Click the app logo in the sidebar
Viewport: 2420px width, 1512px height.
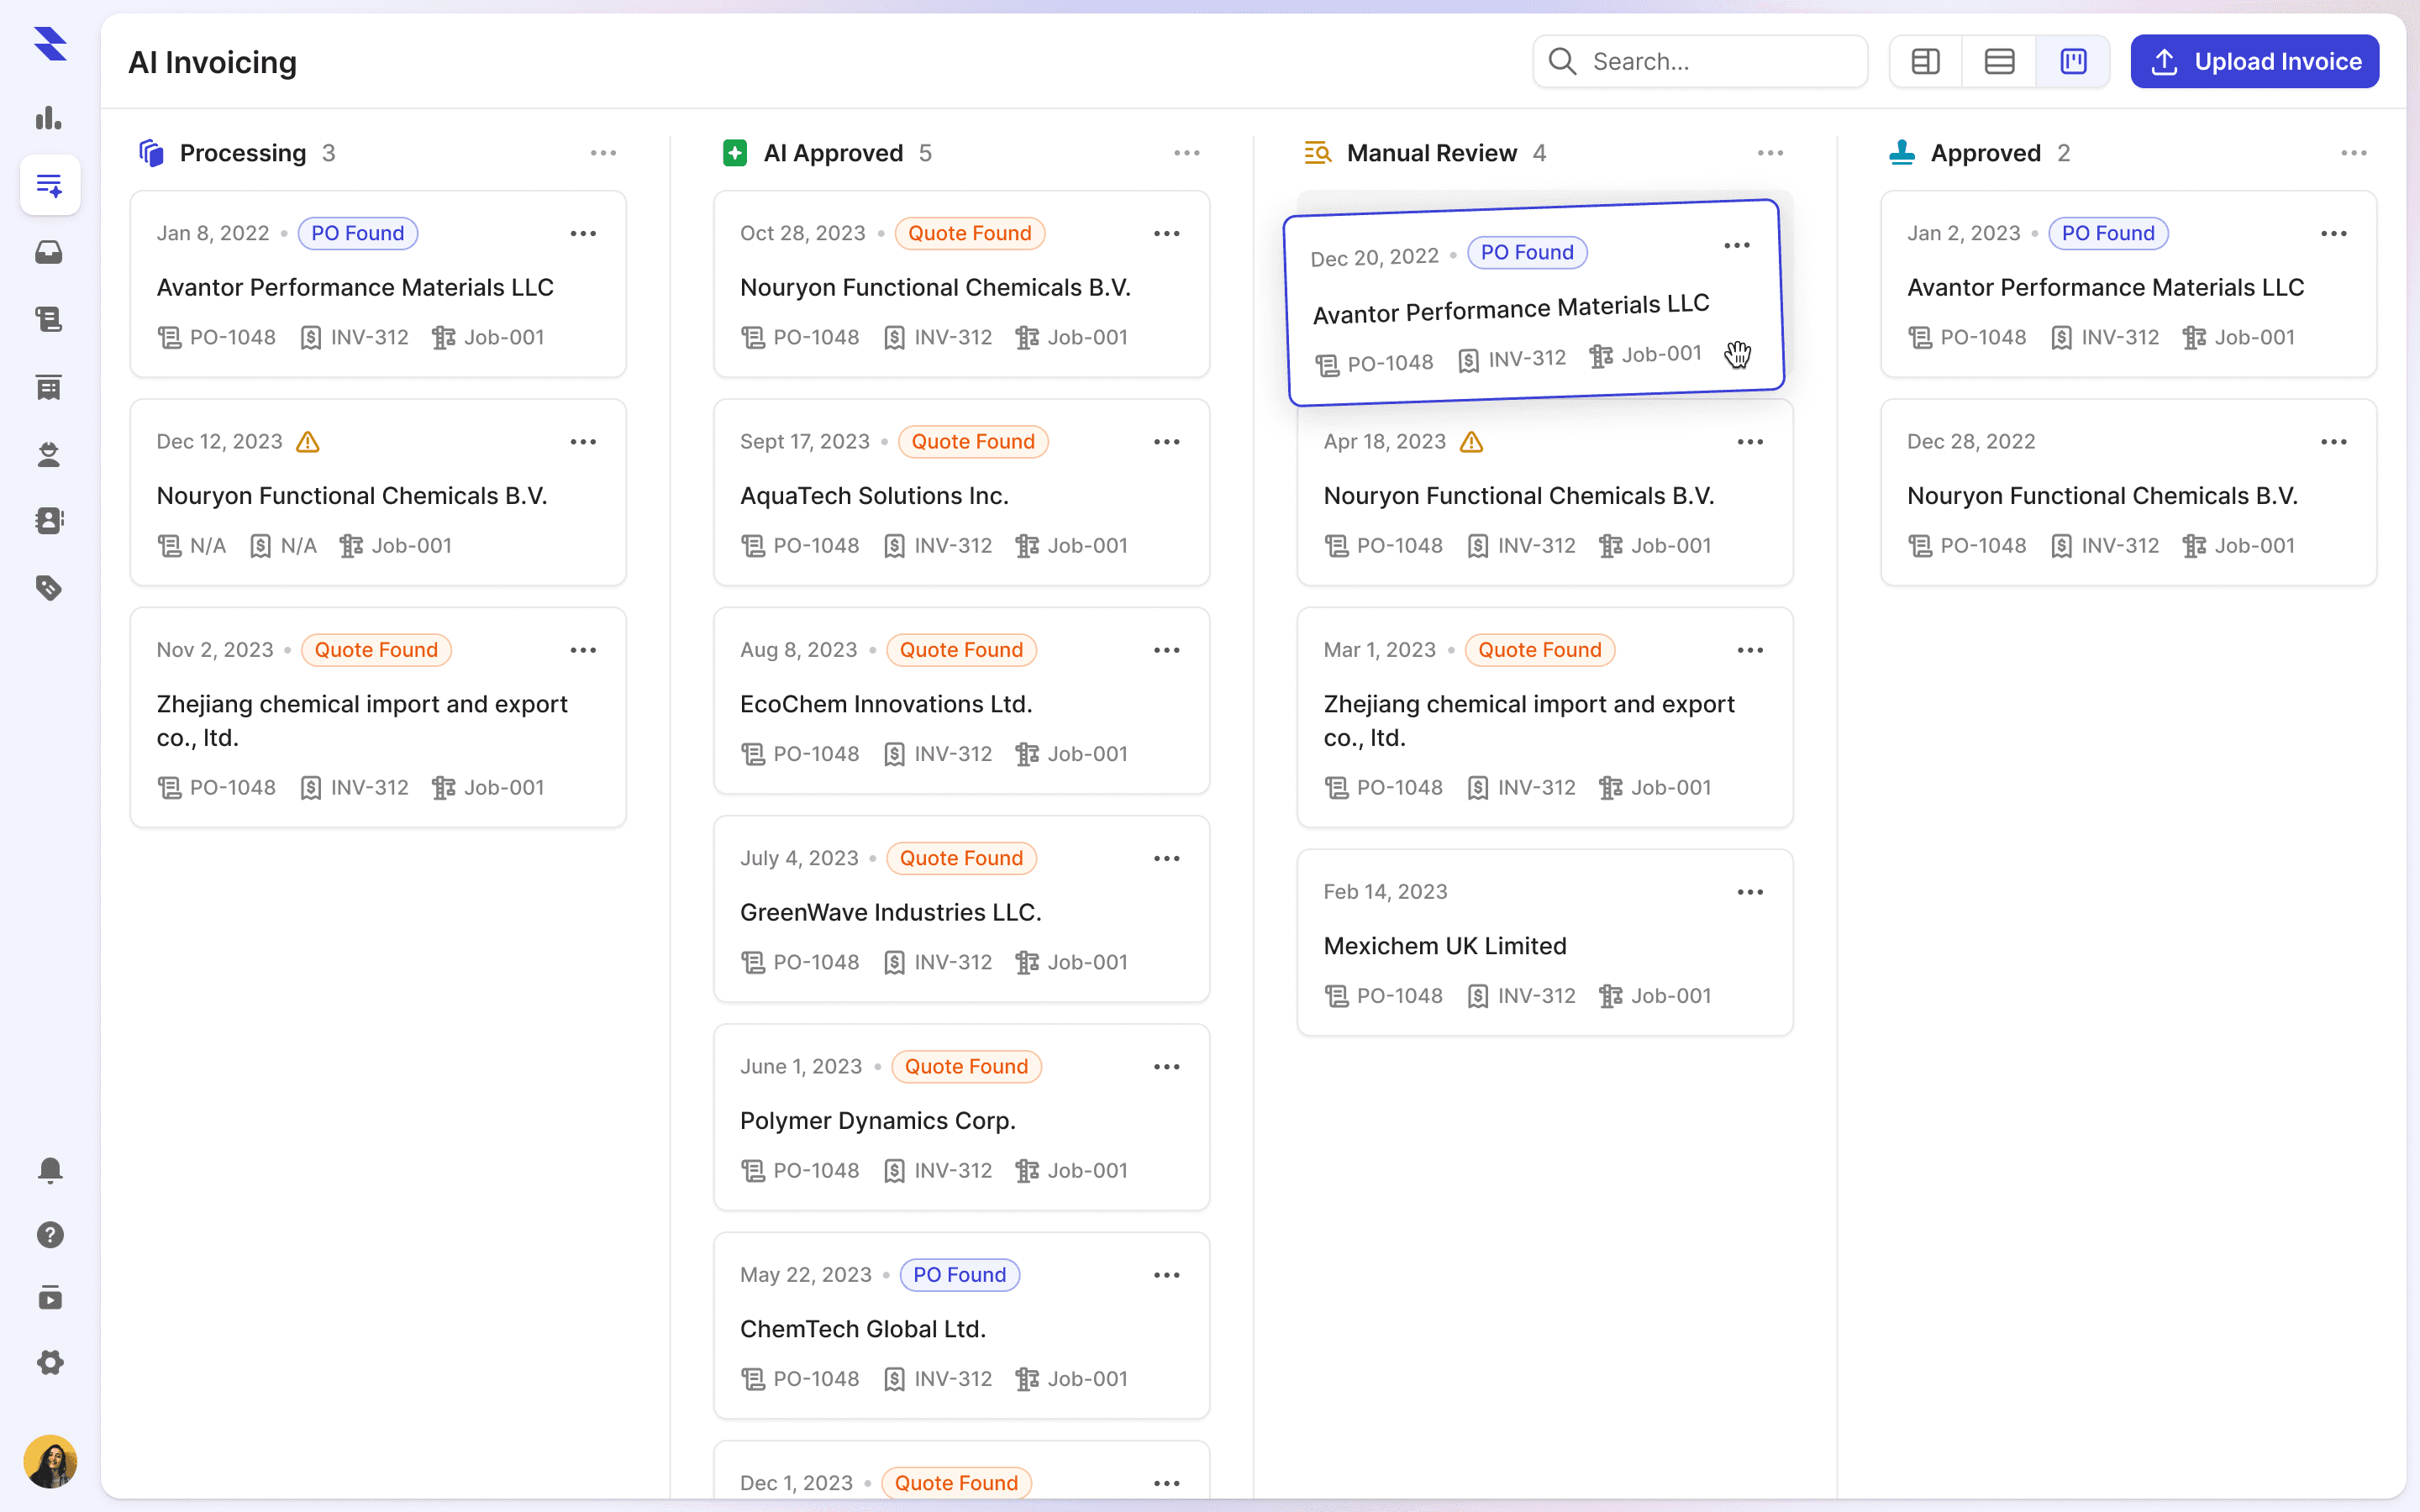(50, 45)
